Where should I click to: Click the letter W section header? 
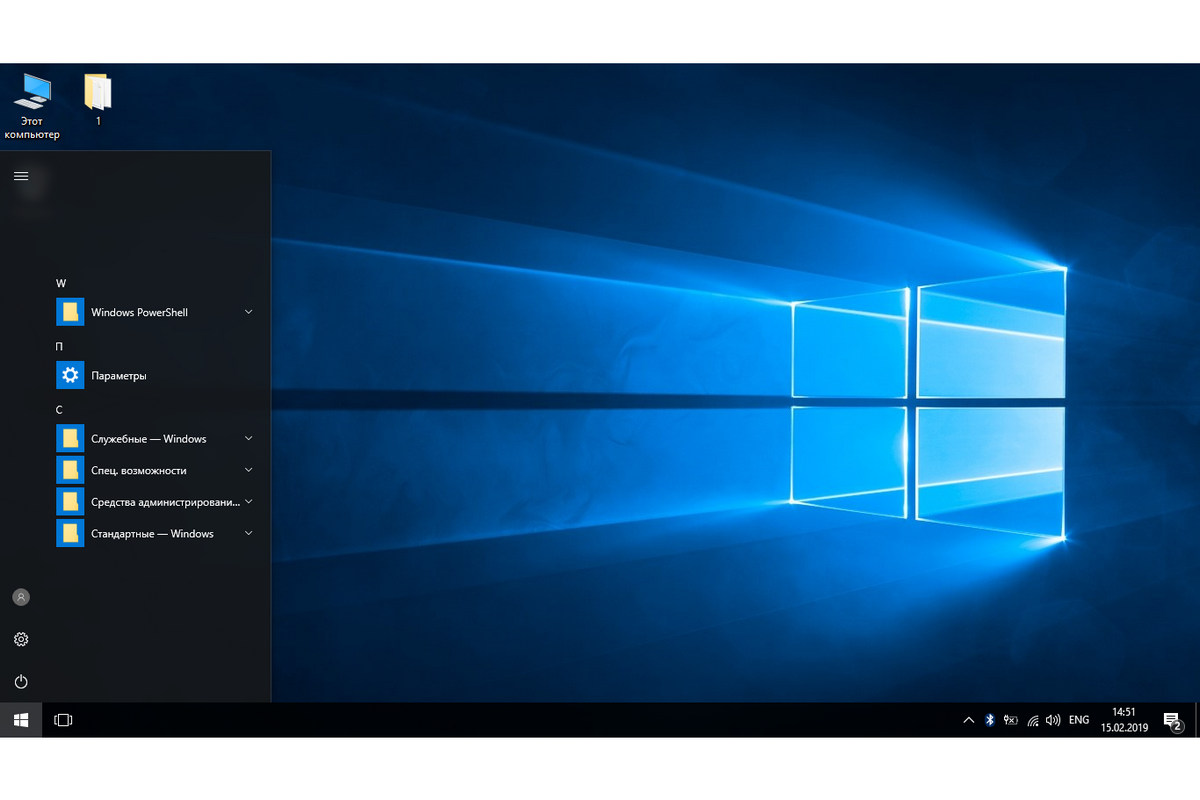click(x=61, y=284)
